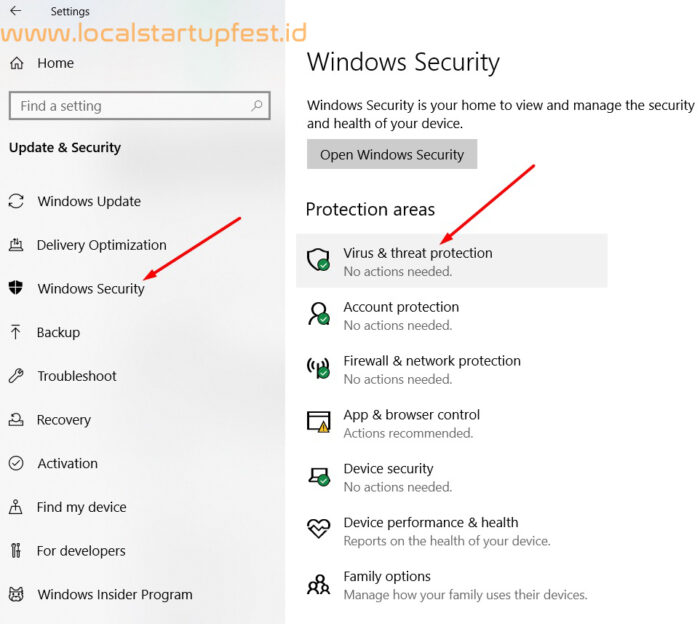Click the Firewall & network protection icon
Screen dimensions: 700x624
click(x=318, y=367)
